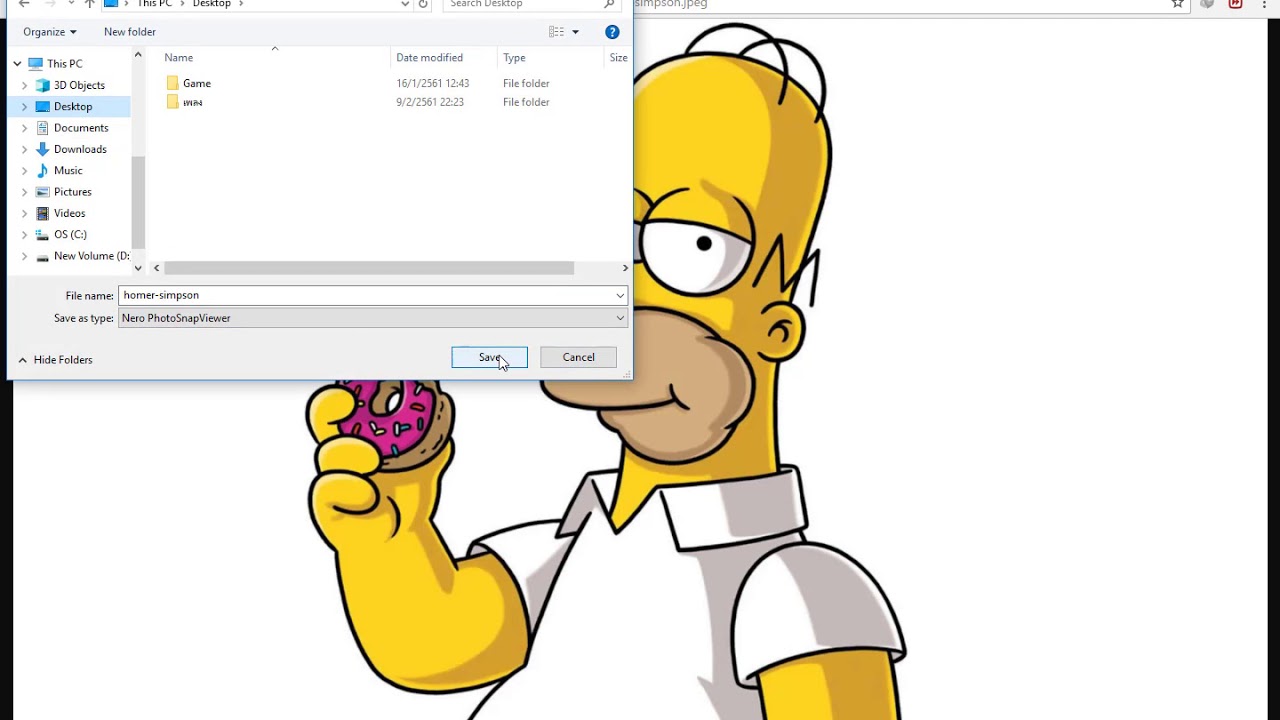The image size is (1280, 720).
Task: Click the Cancel button
Action: click(x=578, y=357)
